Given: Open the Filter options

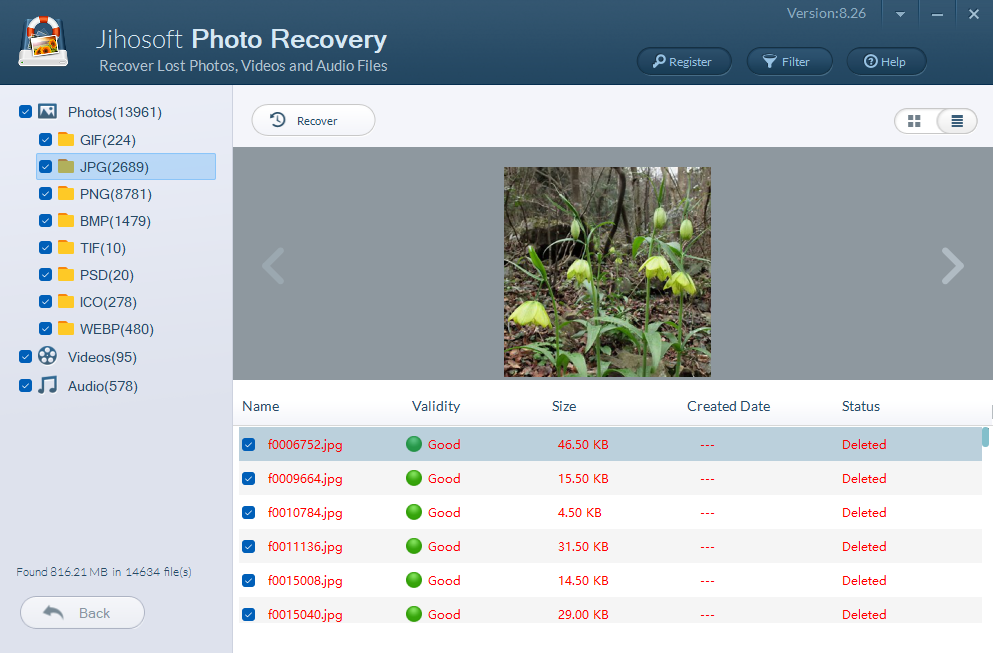Looking at the screenshot, I should click(x=789, y=61).
